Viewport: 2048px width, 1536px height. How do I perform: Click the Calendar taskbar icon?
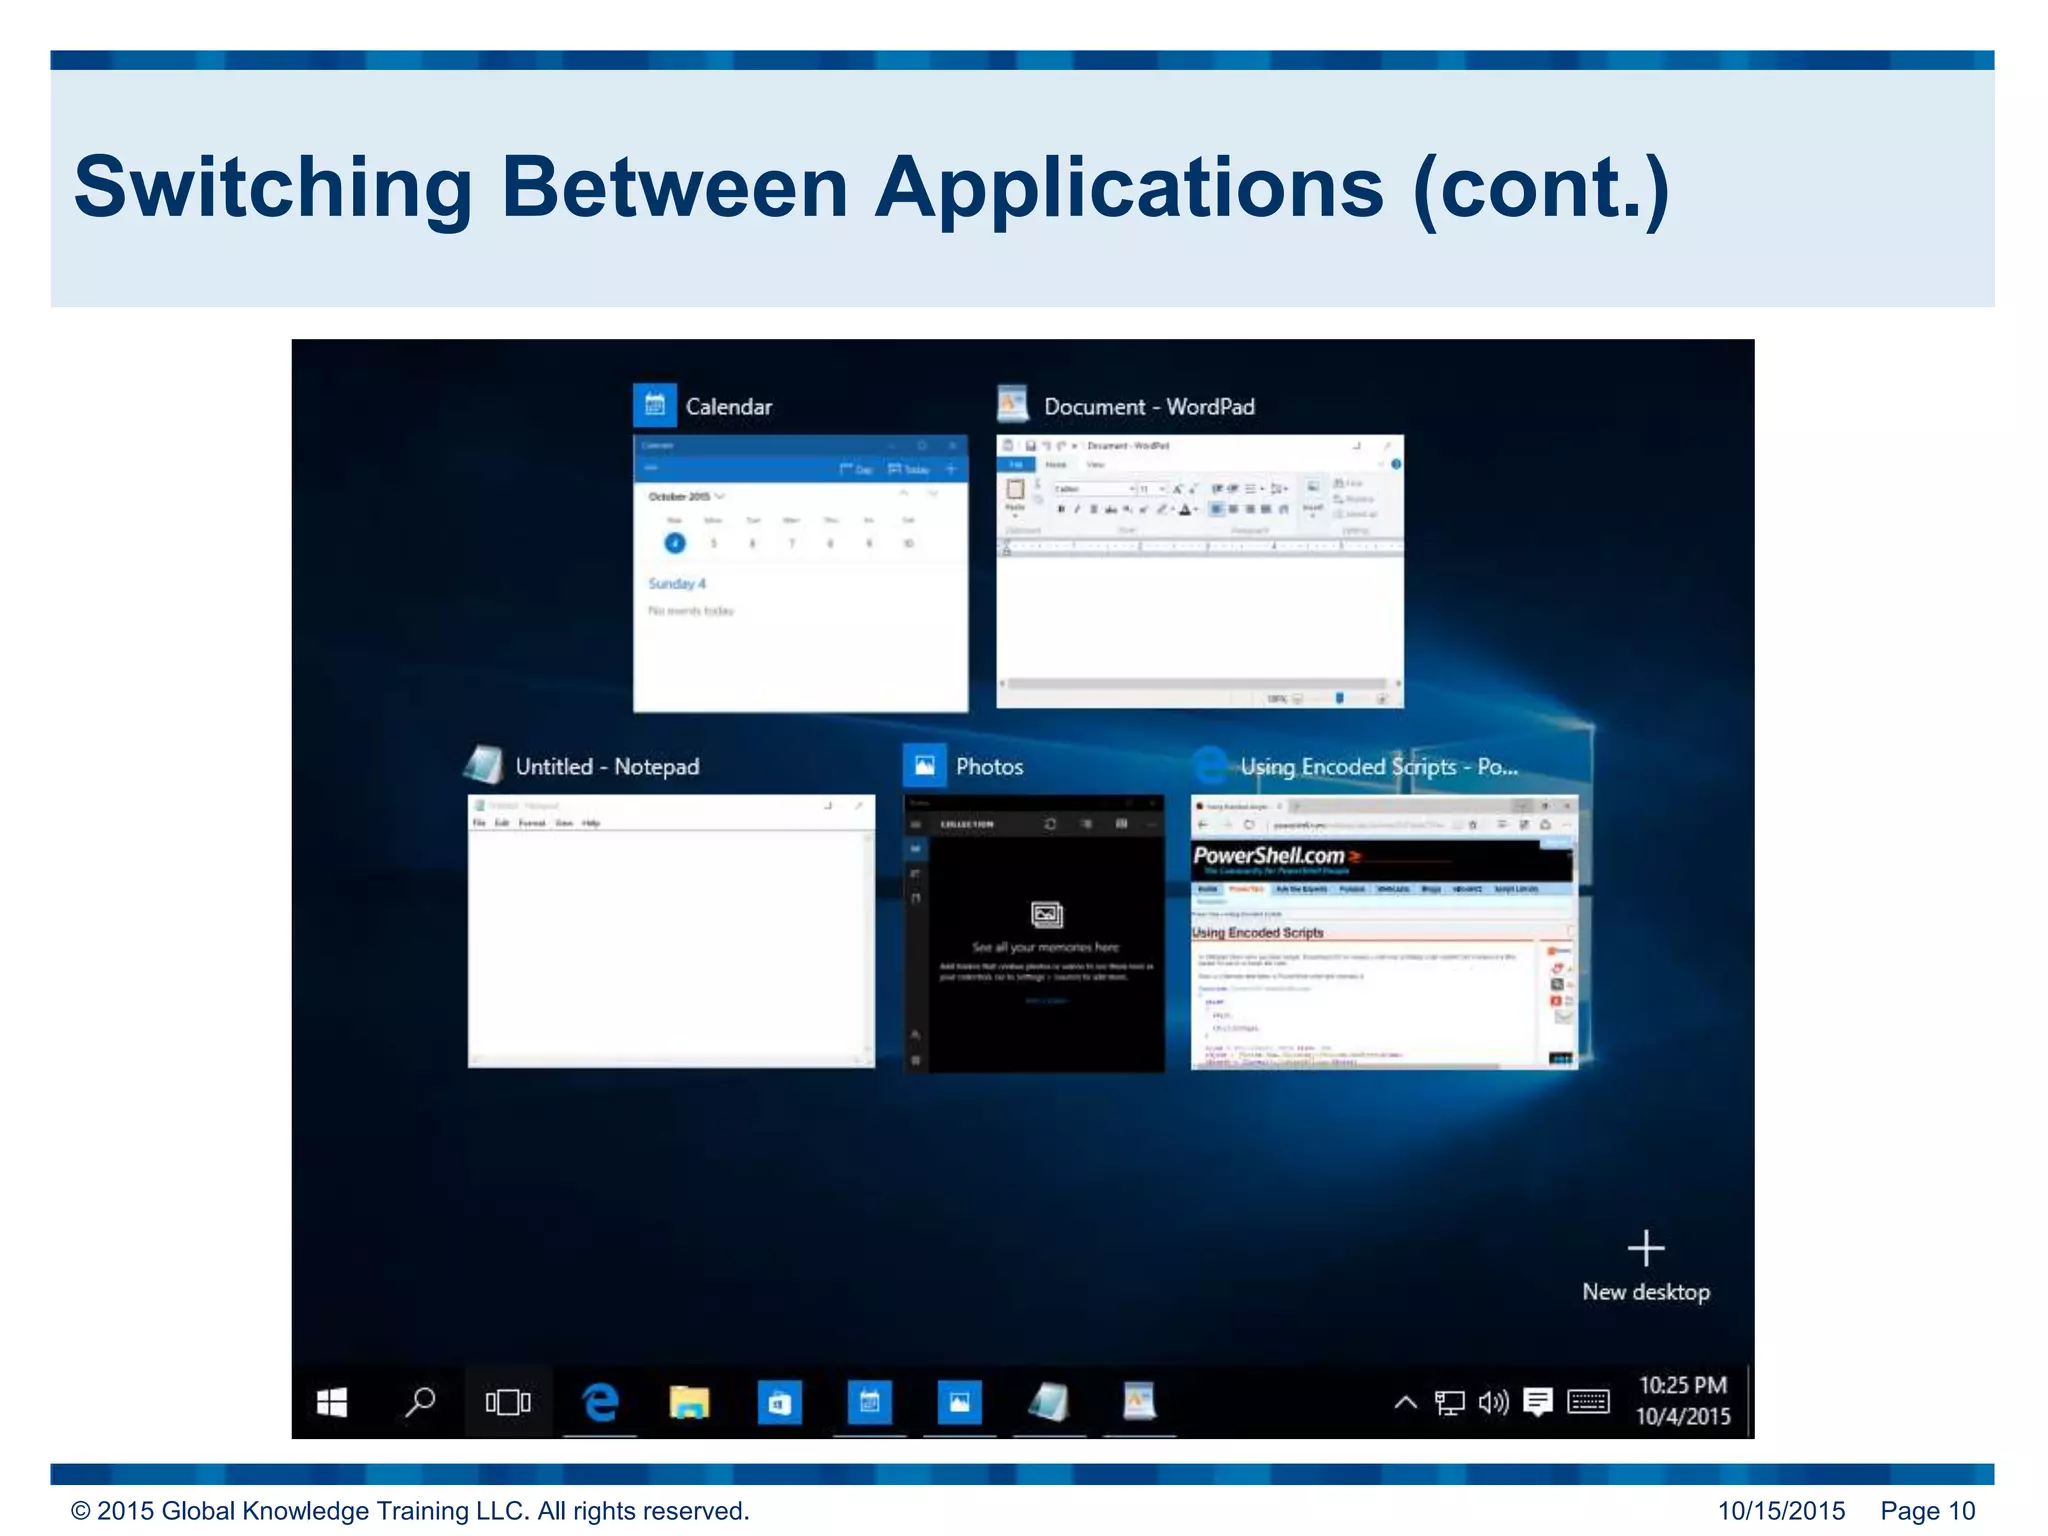[x=869, y=1402]
